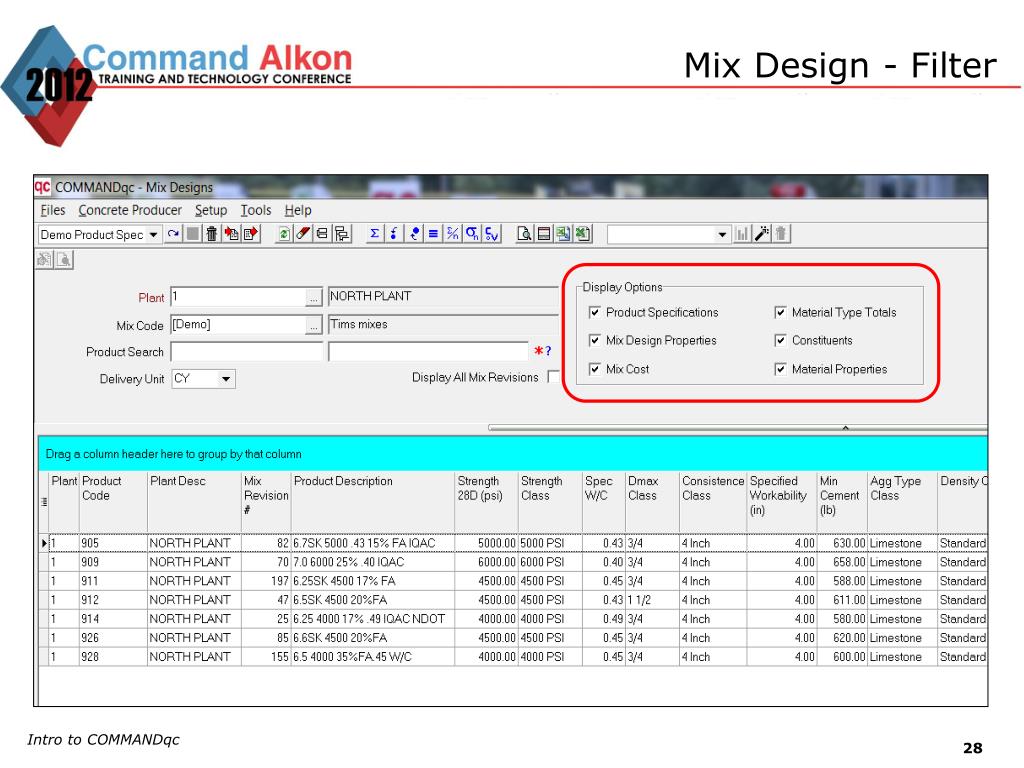Uncheck the Product Specifications checkbox

pos(594,312)
